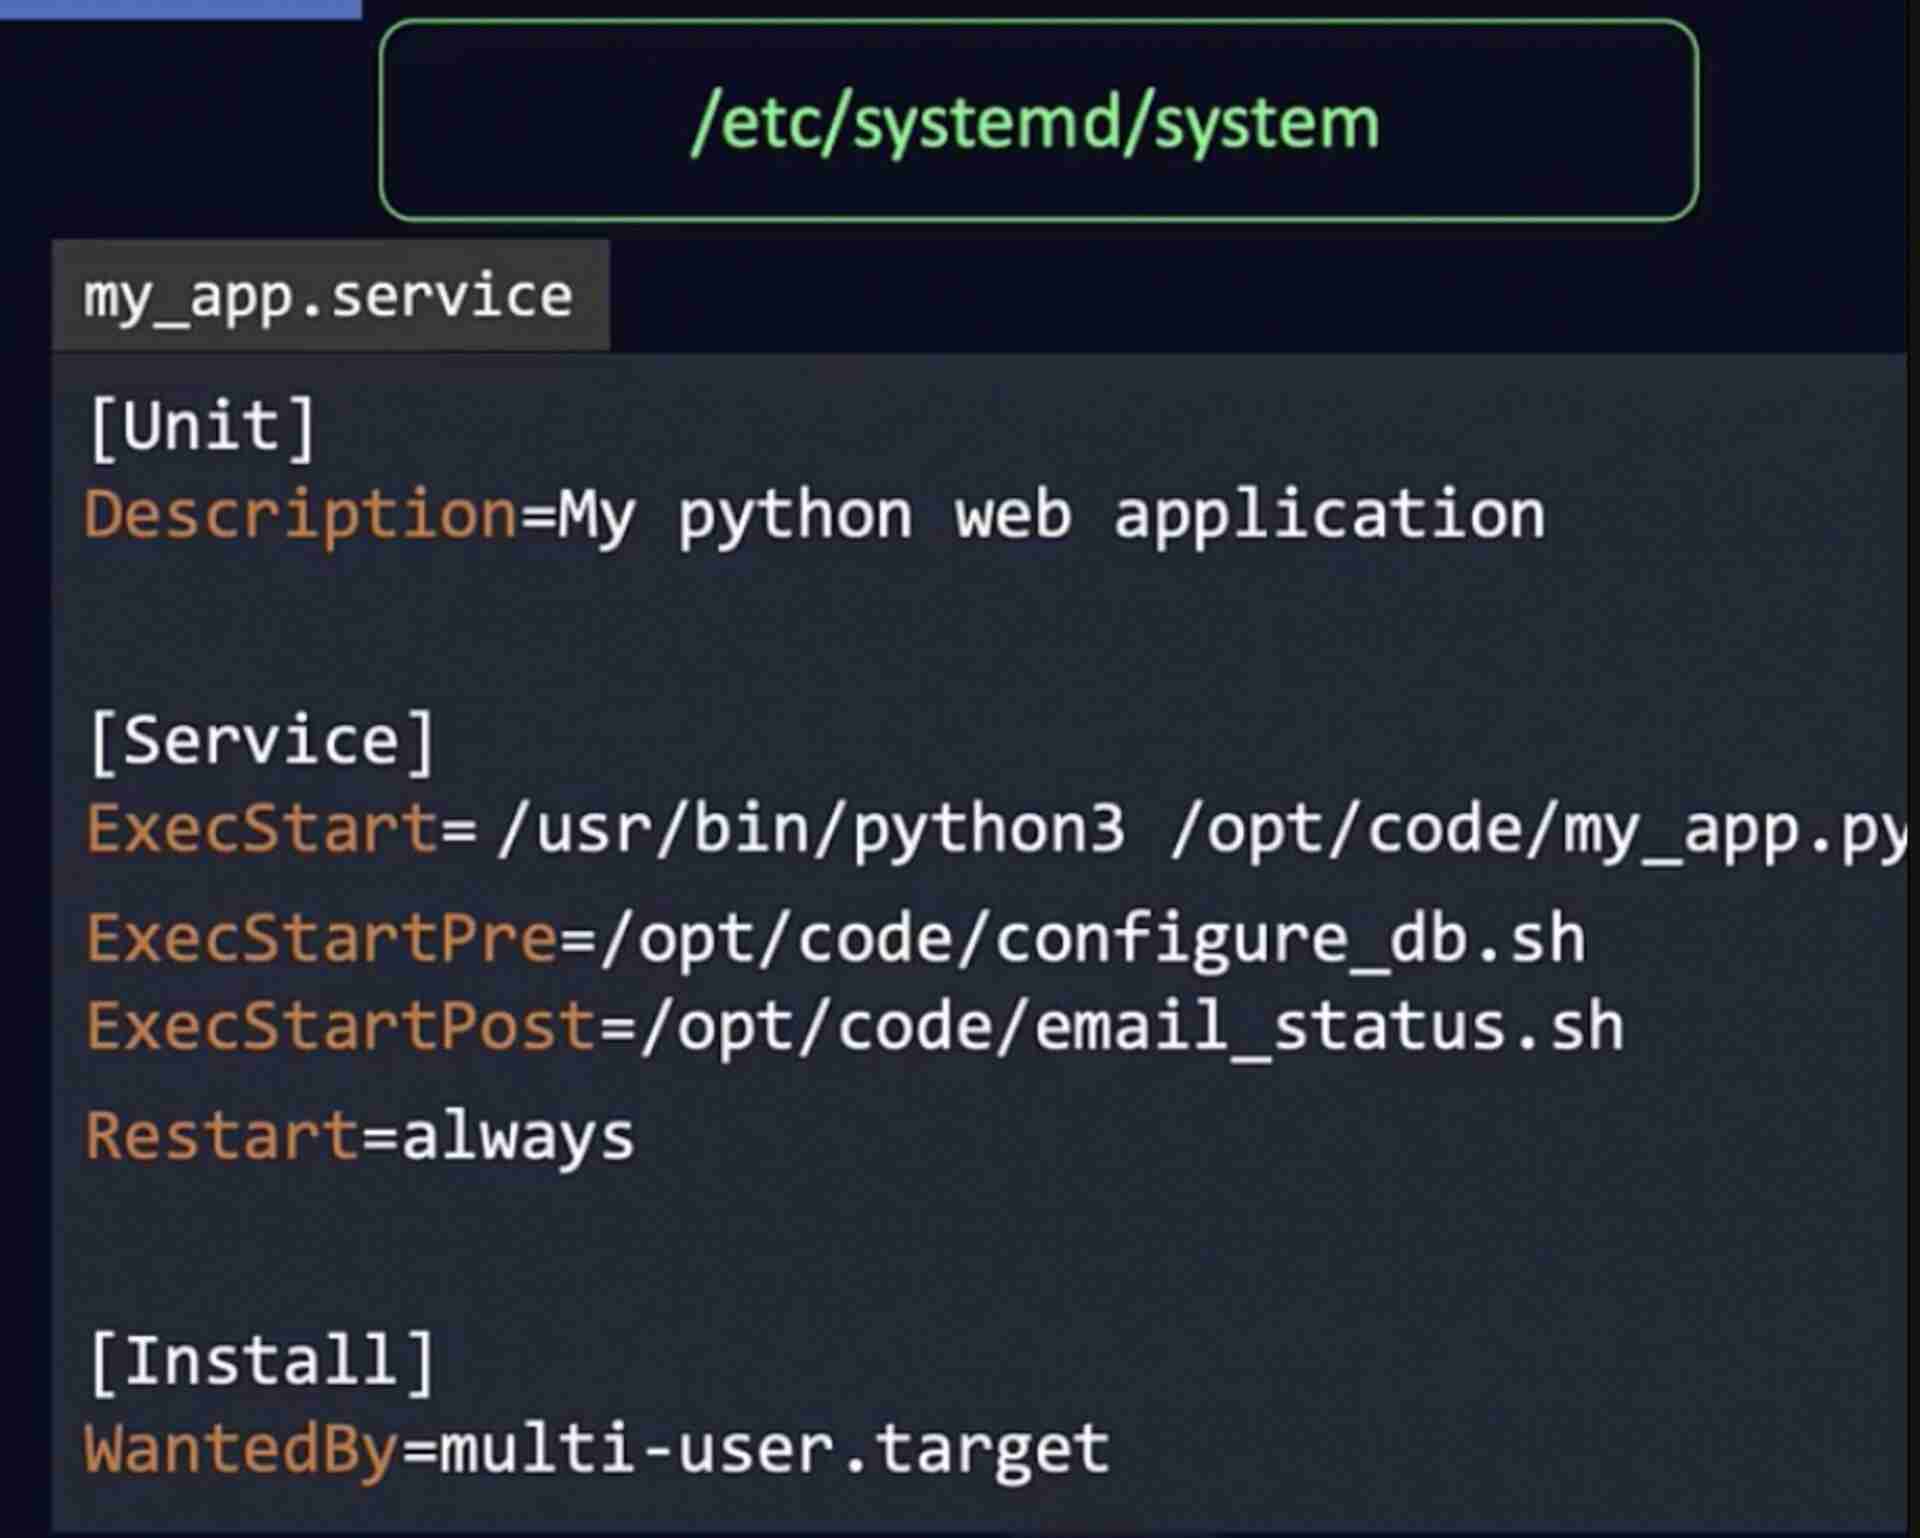This screenshot has height=1538, width=1920.
Task: Click the ExecStartPost key
Action: click(x=341, y=1027)
